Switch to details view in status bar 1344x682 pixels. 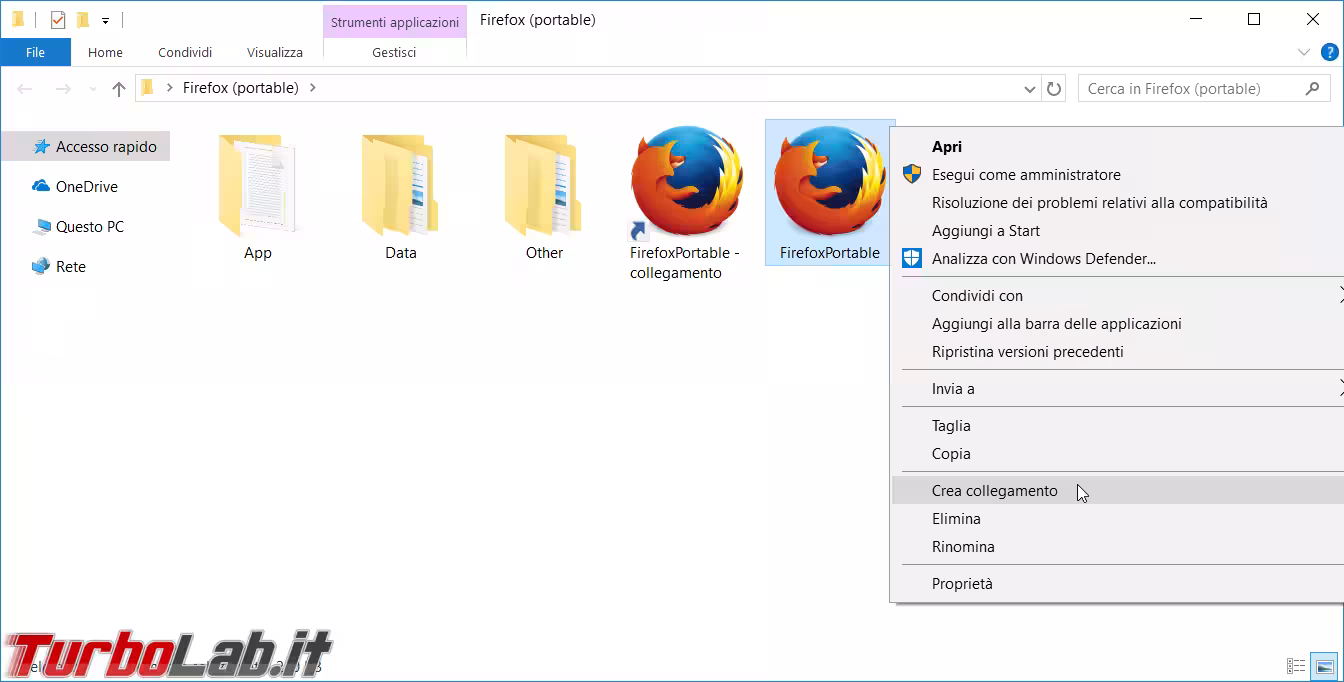1296,666
